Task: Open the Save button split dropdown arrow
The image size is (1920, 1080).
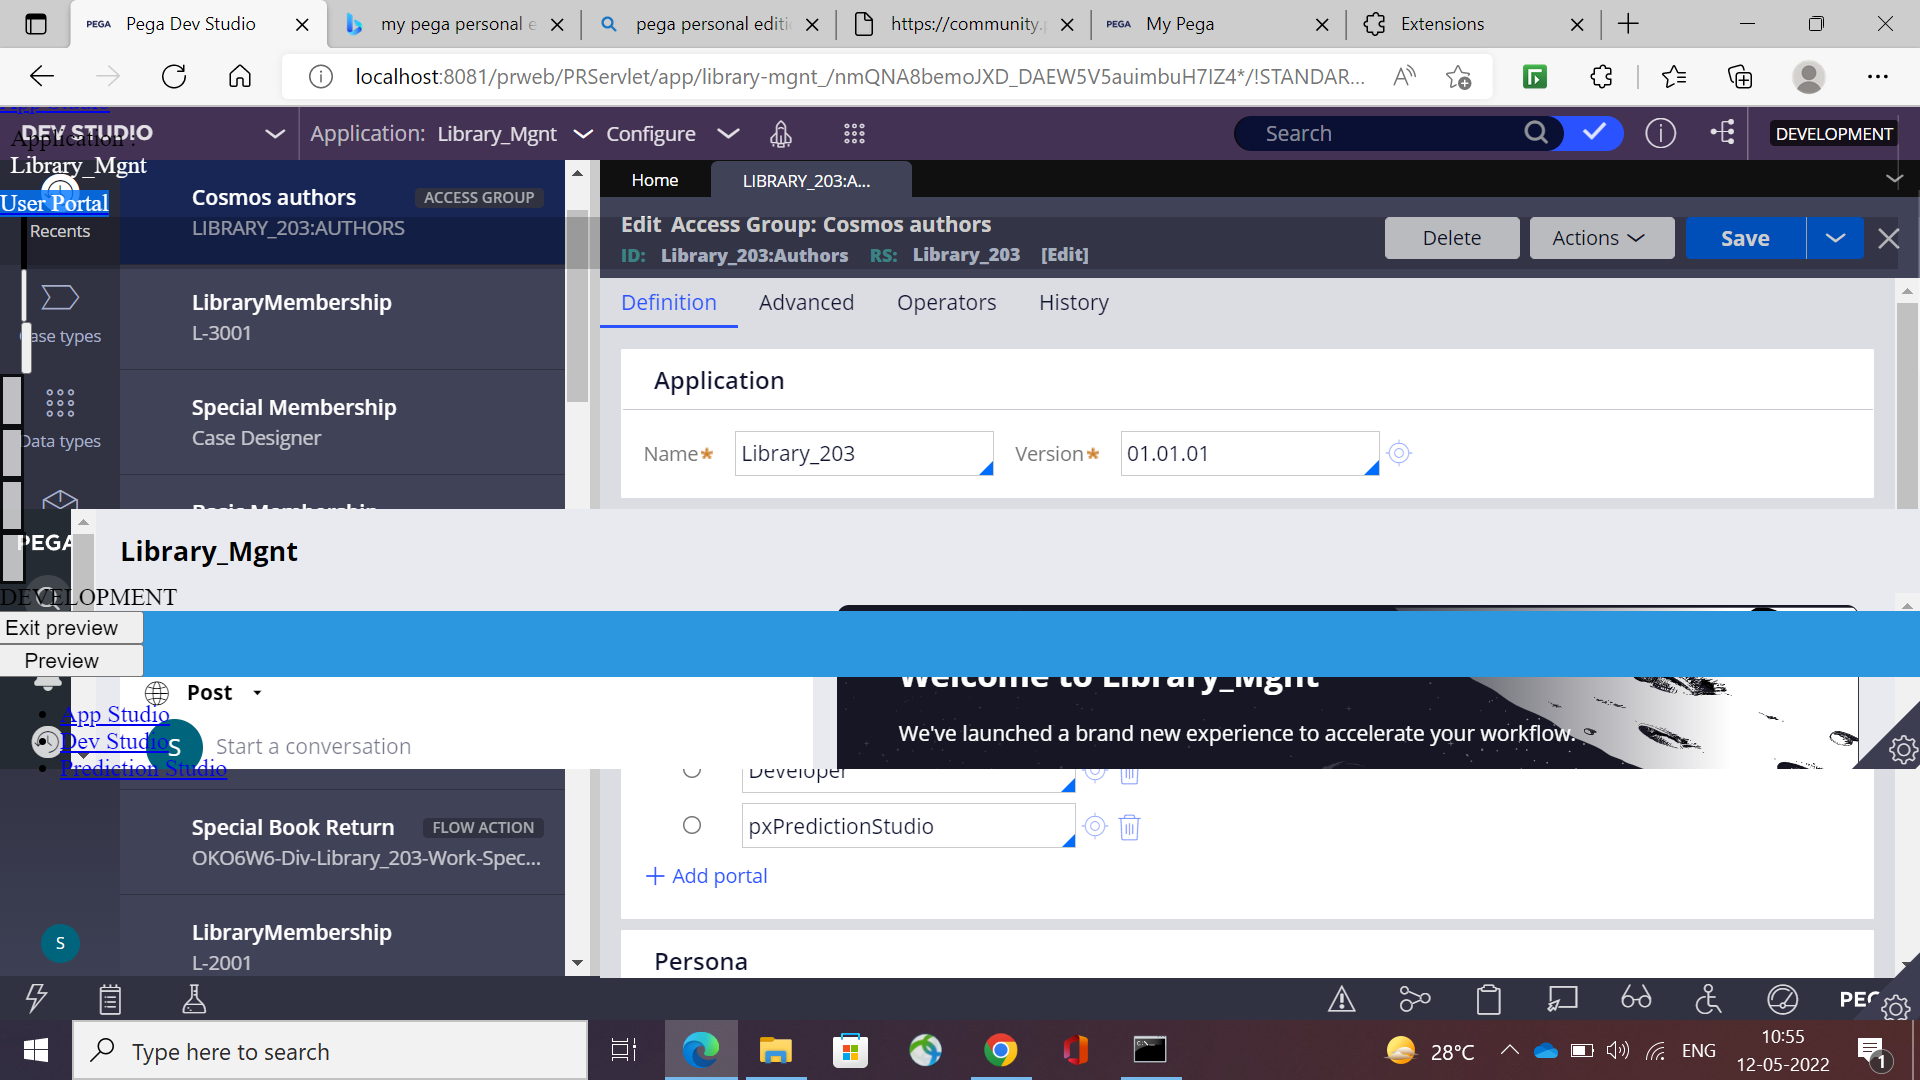Action: coord(1835,238)
